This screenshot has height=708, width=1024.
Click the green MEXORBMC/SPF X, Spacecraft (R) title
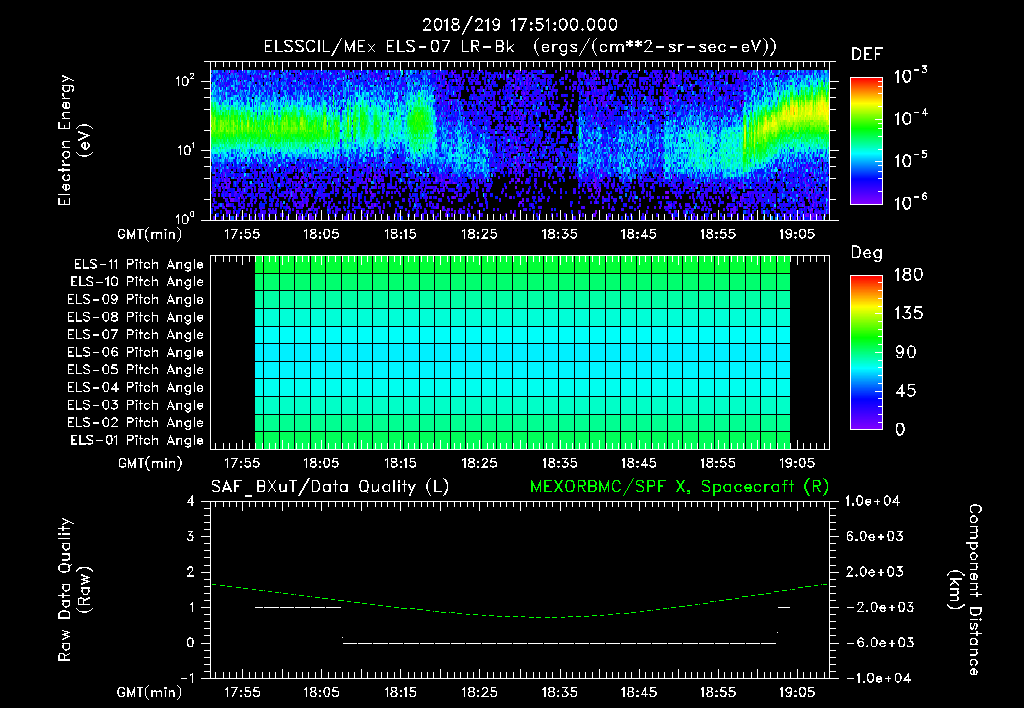[679, 487]
